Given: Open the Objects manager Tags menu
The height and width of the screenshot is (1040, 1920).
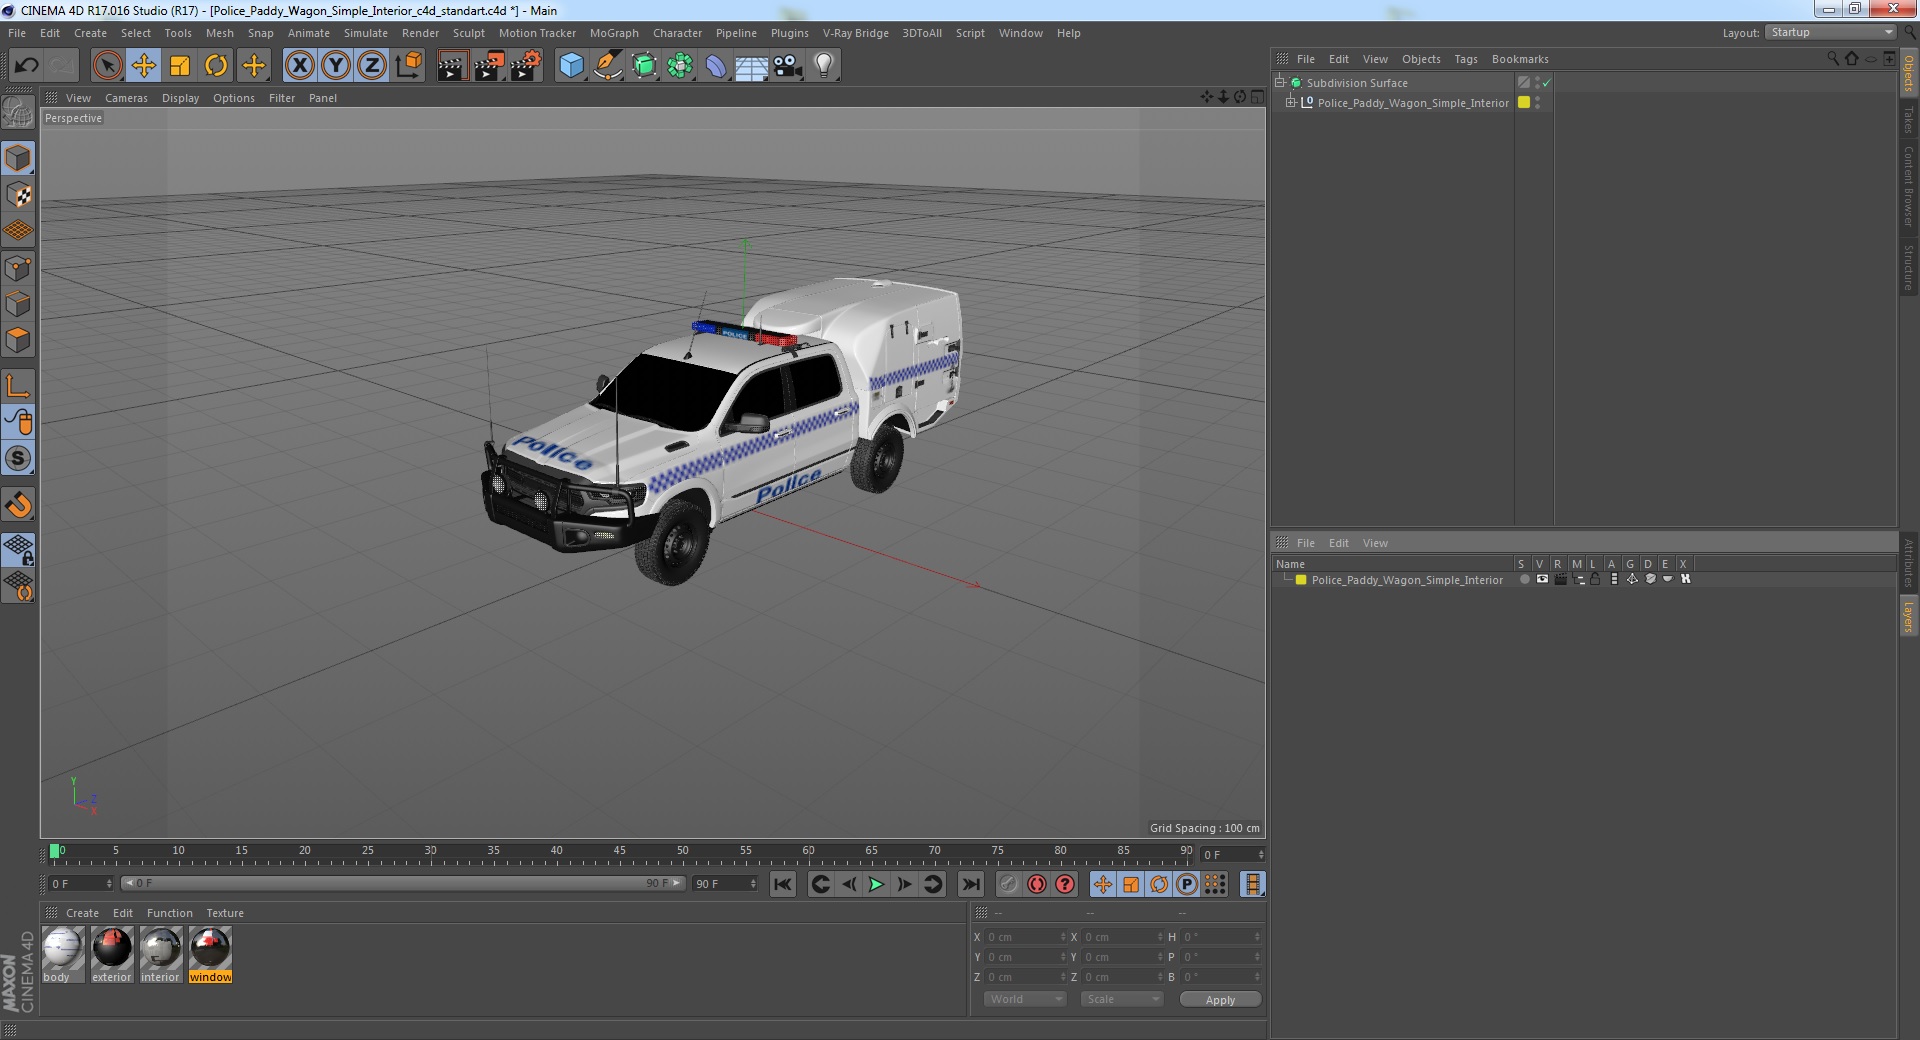Looking at the screenshot, I should [1465, 59].
